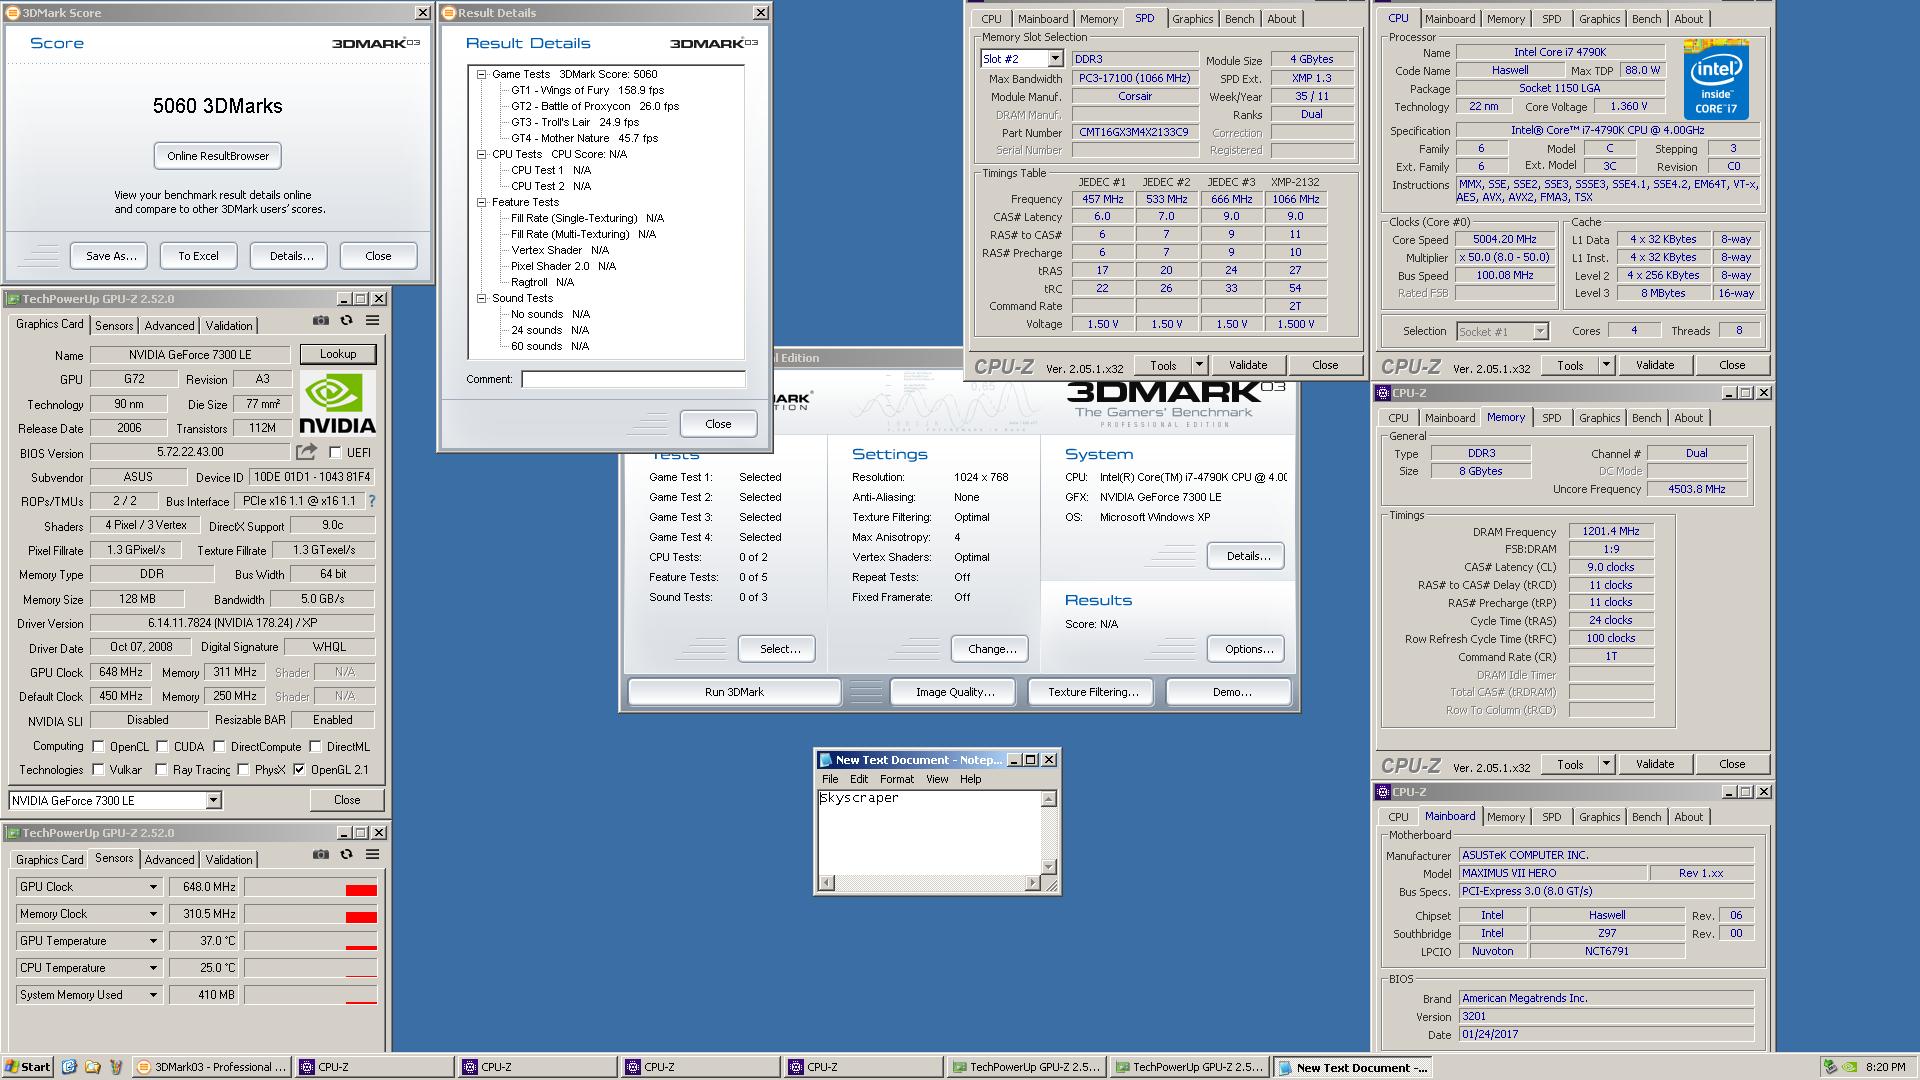Click the Comment input field

(633, 379)
